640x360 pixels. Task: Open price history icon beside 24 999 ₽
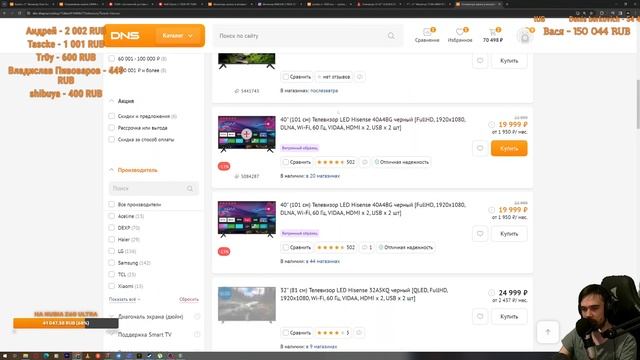point(491,293)
